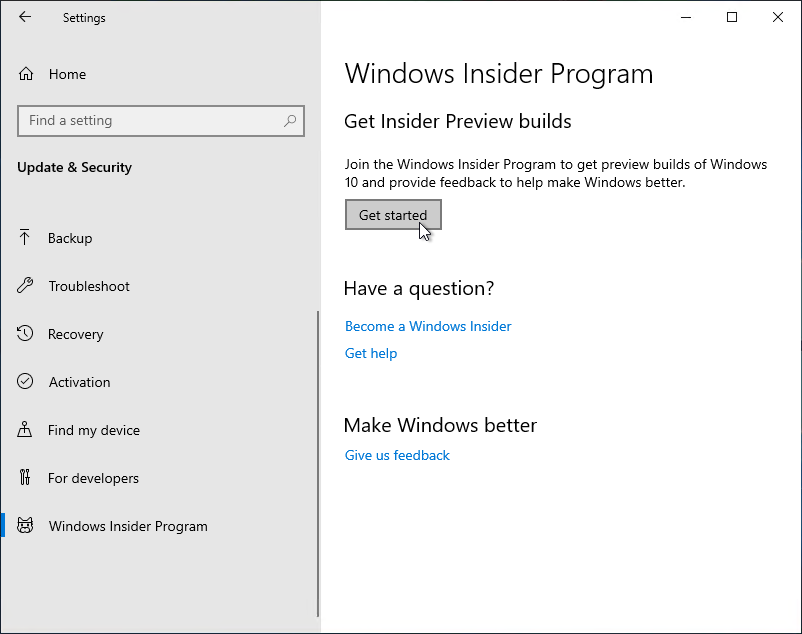Open the Give us feedback link
The width and height of the screenshot is (802, 634).
click(x=397, y=455)
